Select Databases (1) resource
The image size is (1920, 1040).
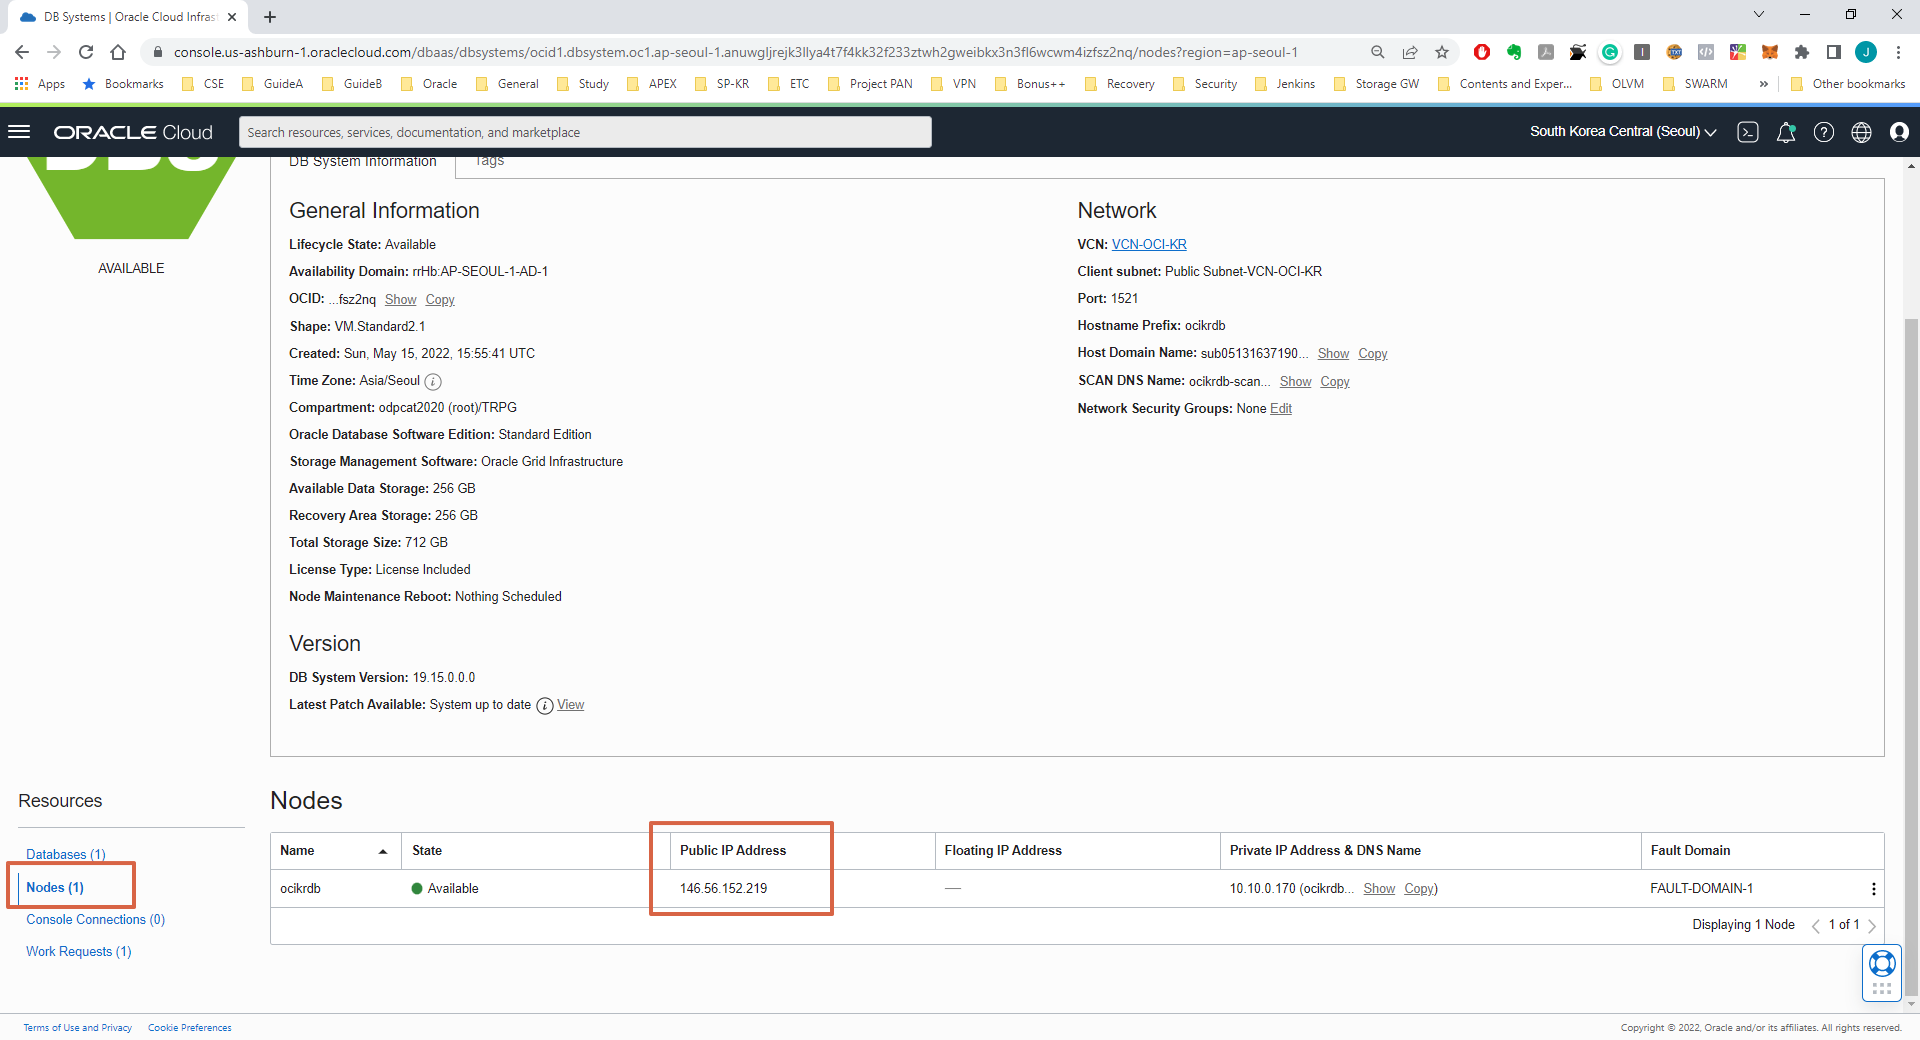[66, 855]
